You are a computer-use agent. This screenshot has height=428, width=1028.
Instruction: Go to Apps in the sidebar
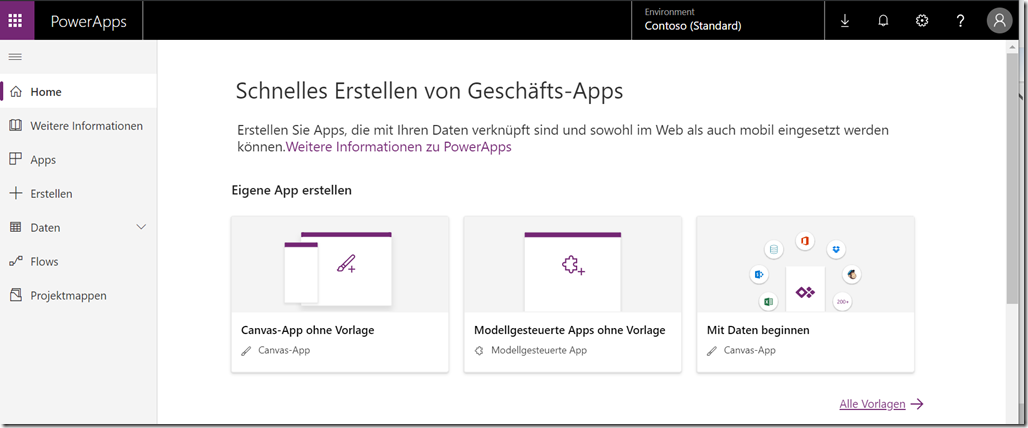(x=79, y=160)
